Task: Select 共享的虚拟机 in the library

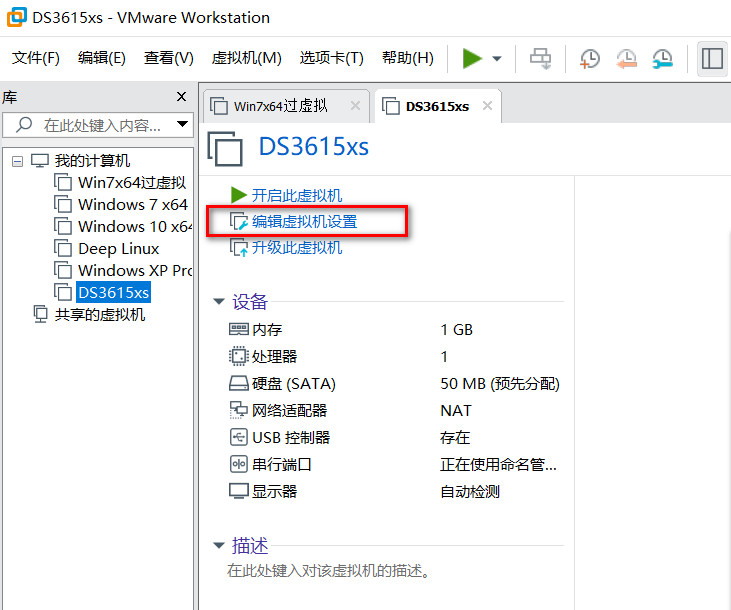Action: [100, 315]
